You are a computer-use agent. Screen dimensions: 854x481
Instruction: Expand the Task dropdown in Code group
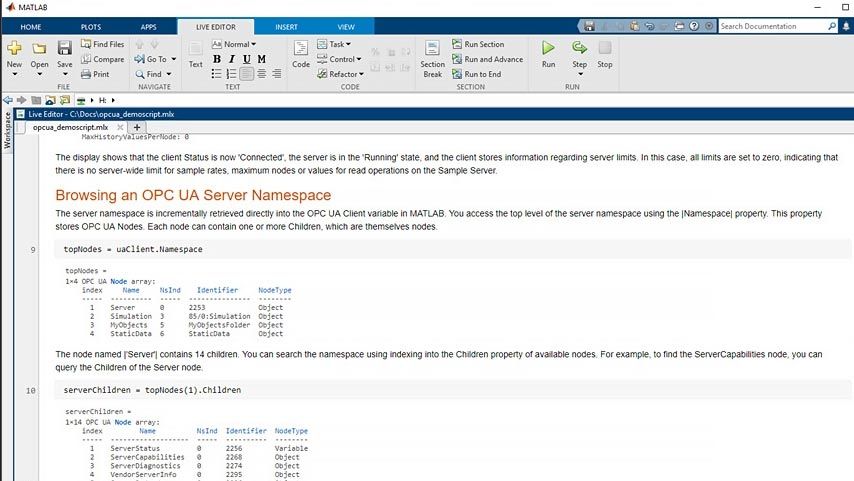338,44
